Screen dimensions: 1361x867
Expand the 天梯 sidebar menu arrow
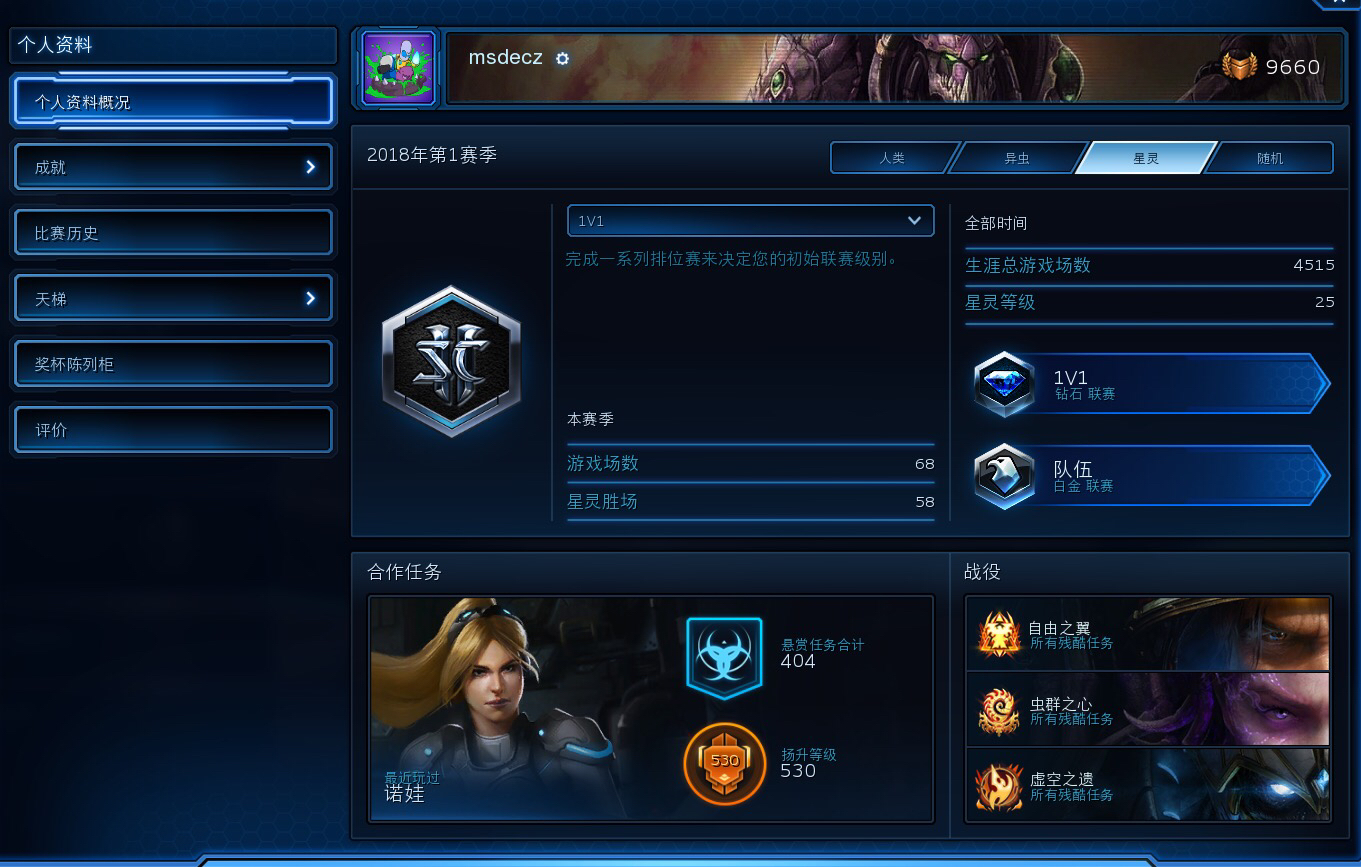pos(310,298)
